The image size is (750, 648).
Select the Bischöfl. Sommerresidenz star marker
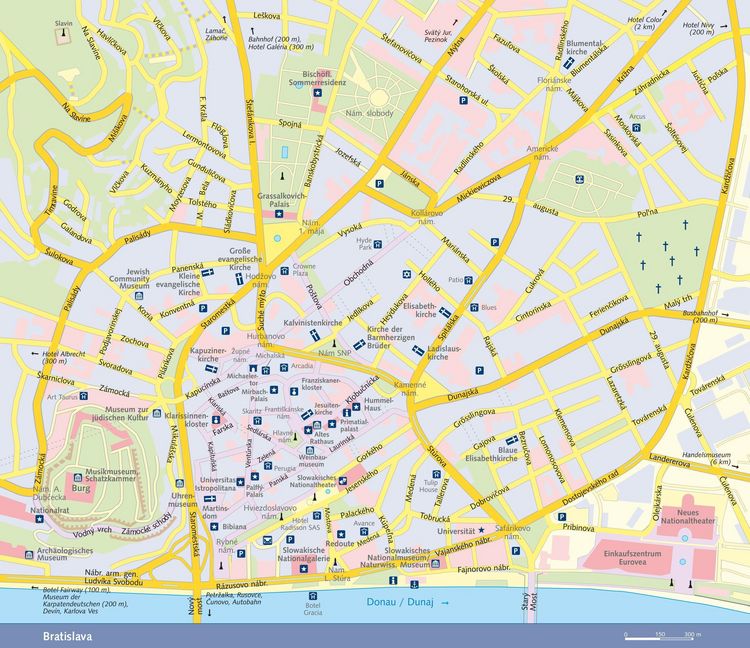click(317, 93)
